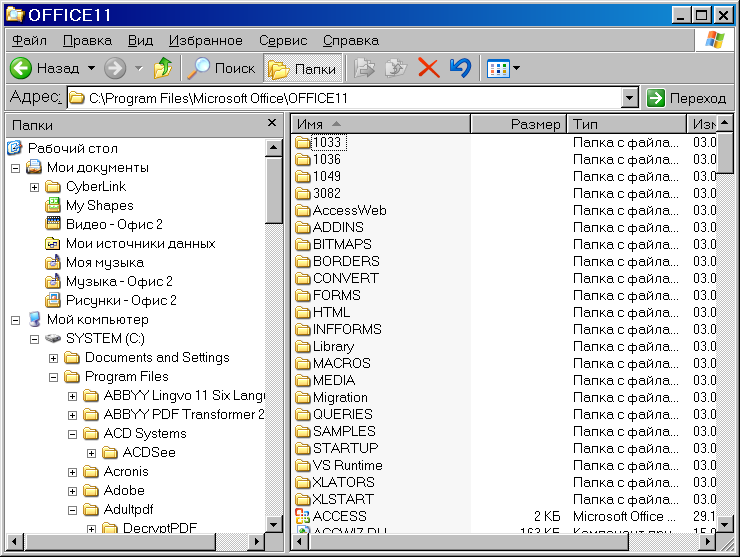Open the Файл menu

[29, 41]
